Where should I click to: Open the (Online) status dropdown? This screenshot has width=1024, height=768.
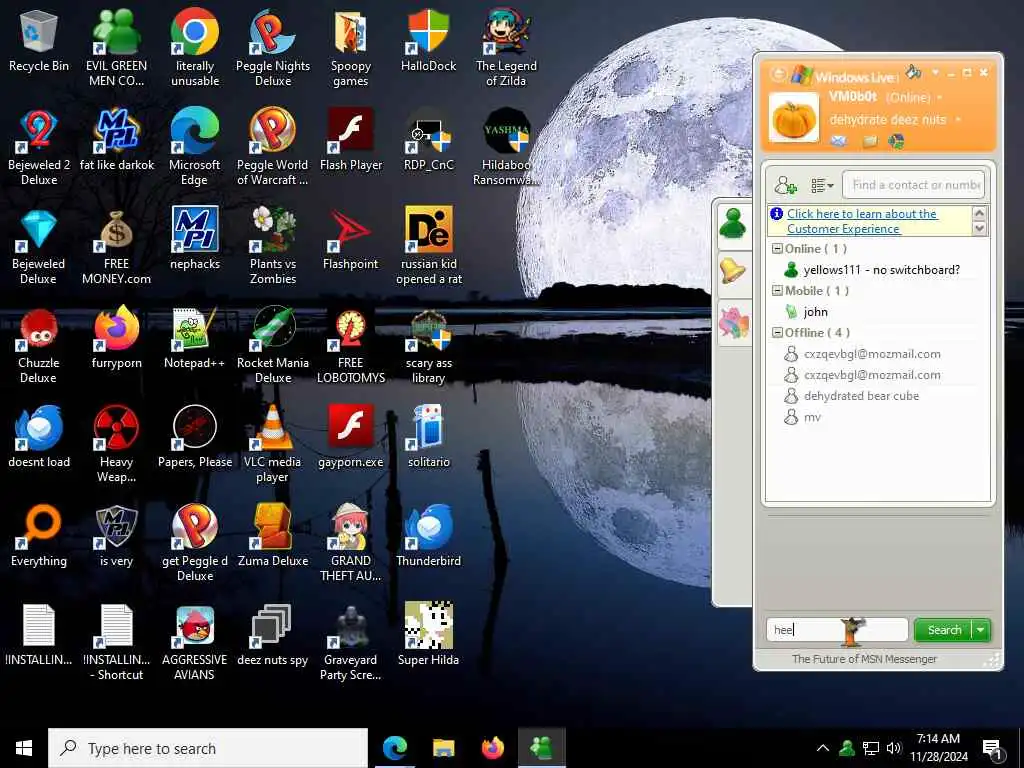914,97
